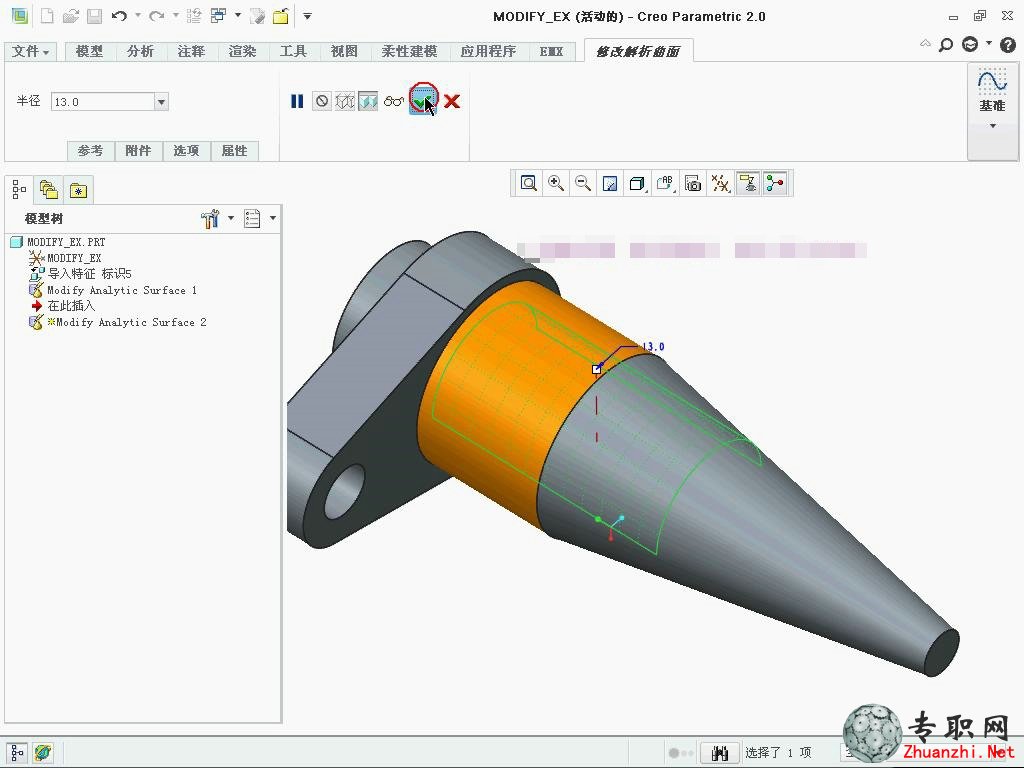Click the Refit view icon
Screen dimensions: 1024x768
(528, 184)
